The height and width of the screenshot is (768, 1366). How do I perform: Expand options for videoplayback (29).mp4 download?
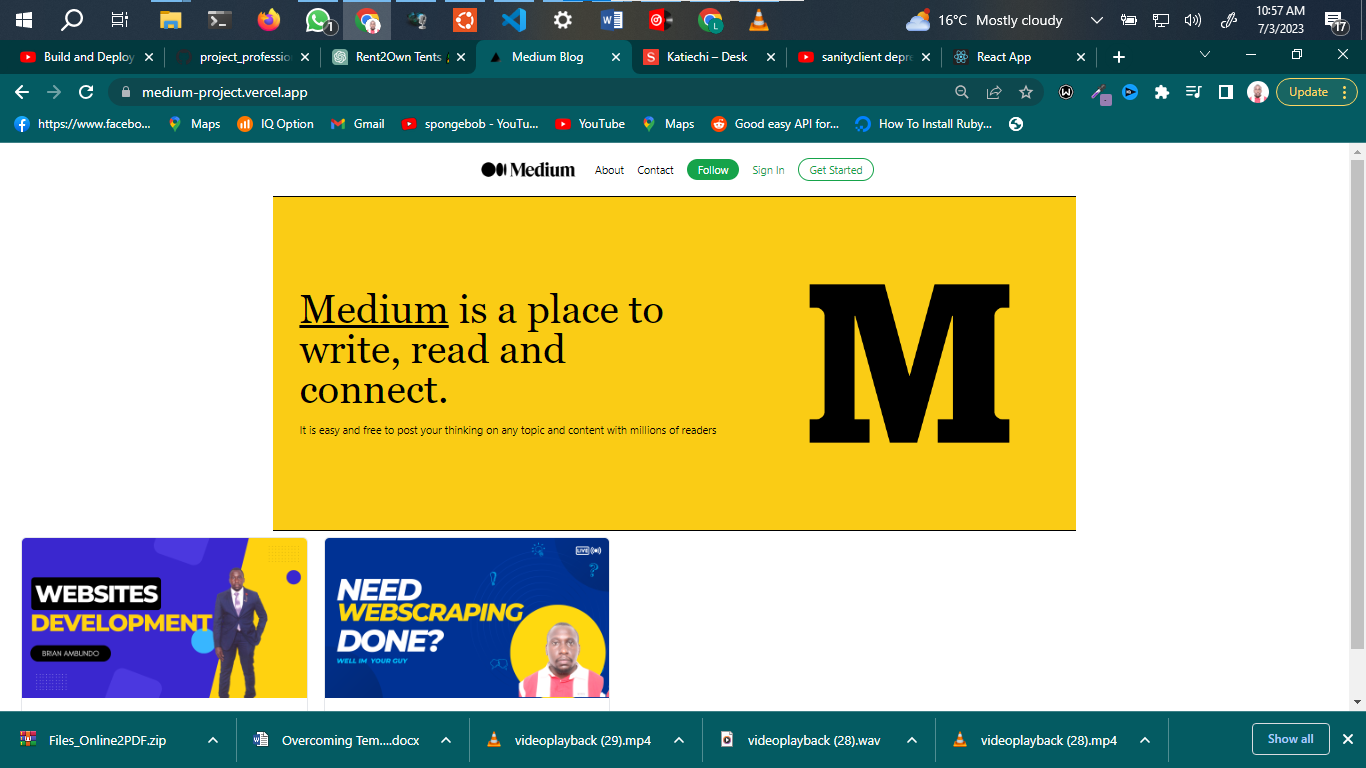click(679, 740)
